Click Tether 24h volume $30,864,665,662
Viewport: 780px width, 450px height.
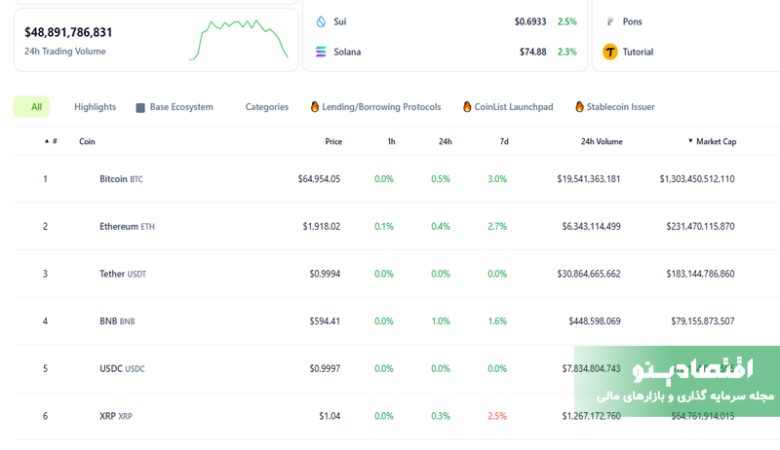click(x=588, y=273)
